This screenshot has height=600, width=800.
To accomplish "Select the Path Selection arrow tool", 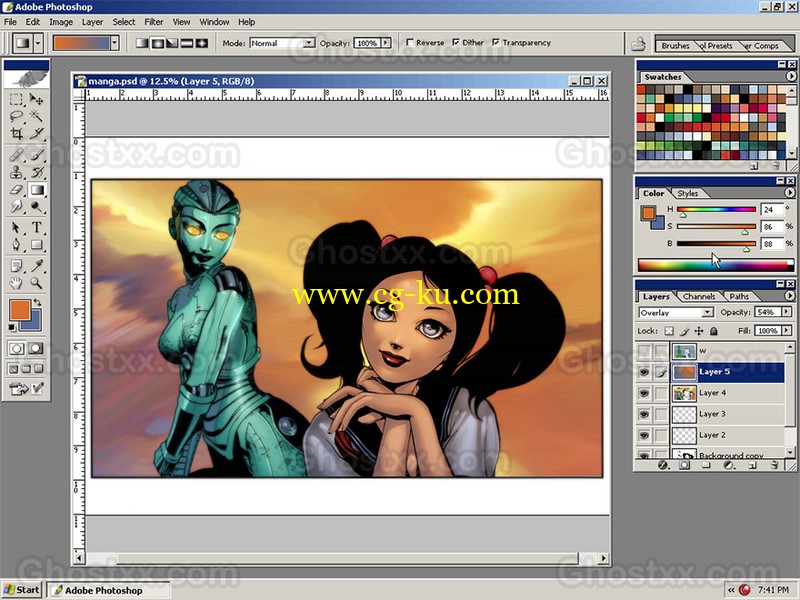I will (x=16, y=228).
